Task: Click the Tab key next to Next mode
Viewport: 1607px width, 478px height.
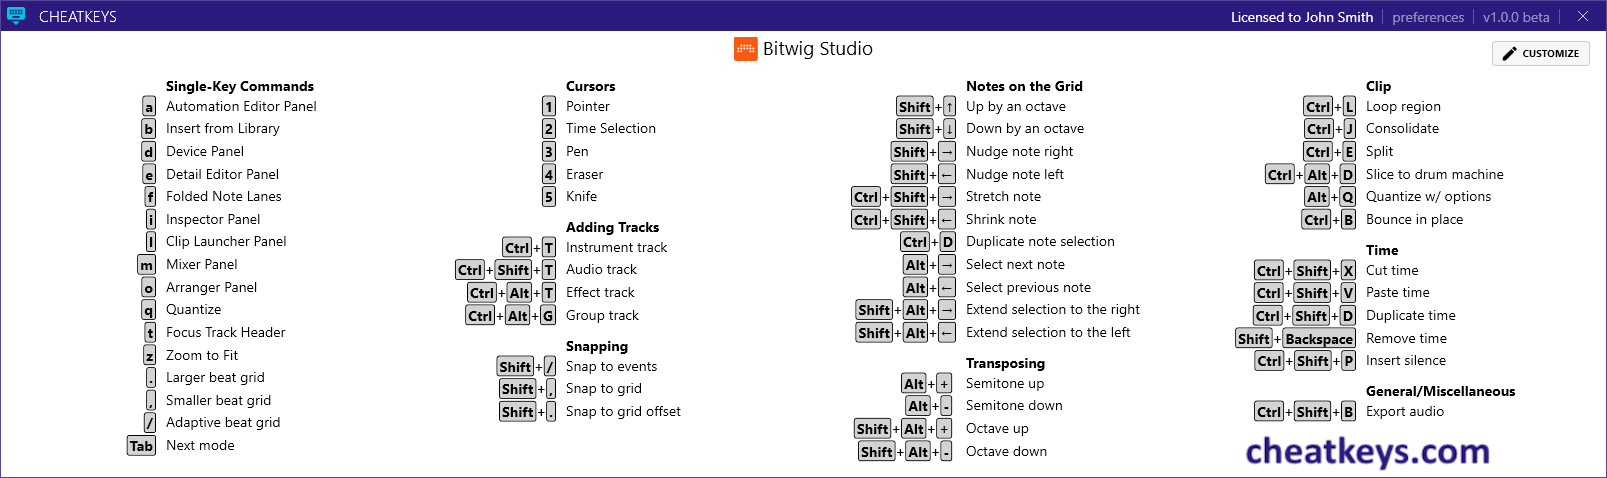Action: 141,446
